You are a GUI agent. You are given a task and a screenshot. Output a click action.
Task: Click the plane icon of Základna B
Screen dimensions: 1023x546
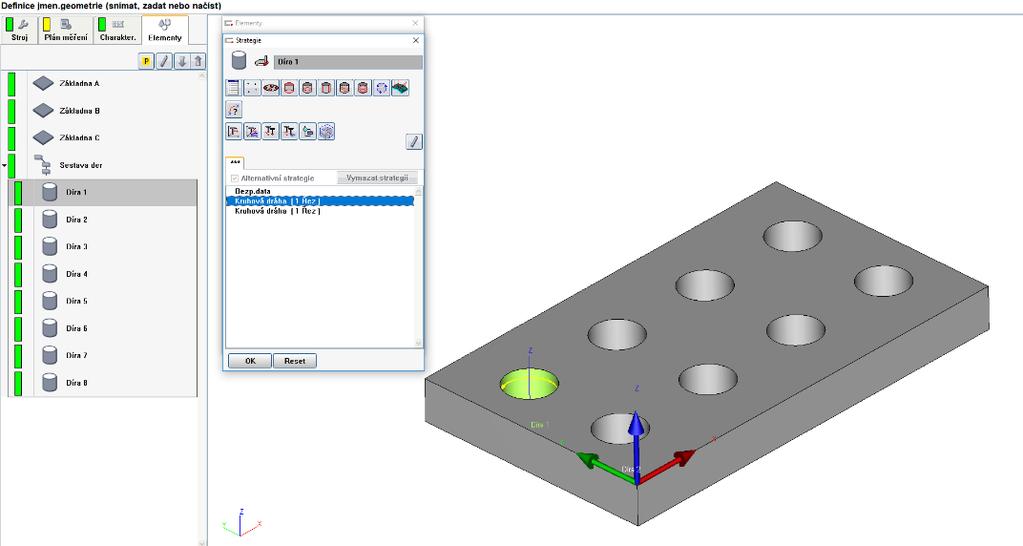pyautogui.click(x=43, y=111)
